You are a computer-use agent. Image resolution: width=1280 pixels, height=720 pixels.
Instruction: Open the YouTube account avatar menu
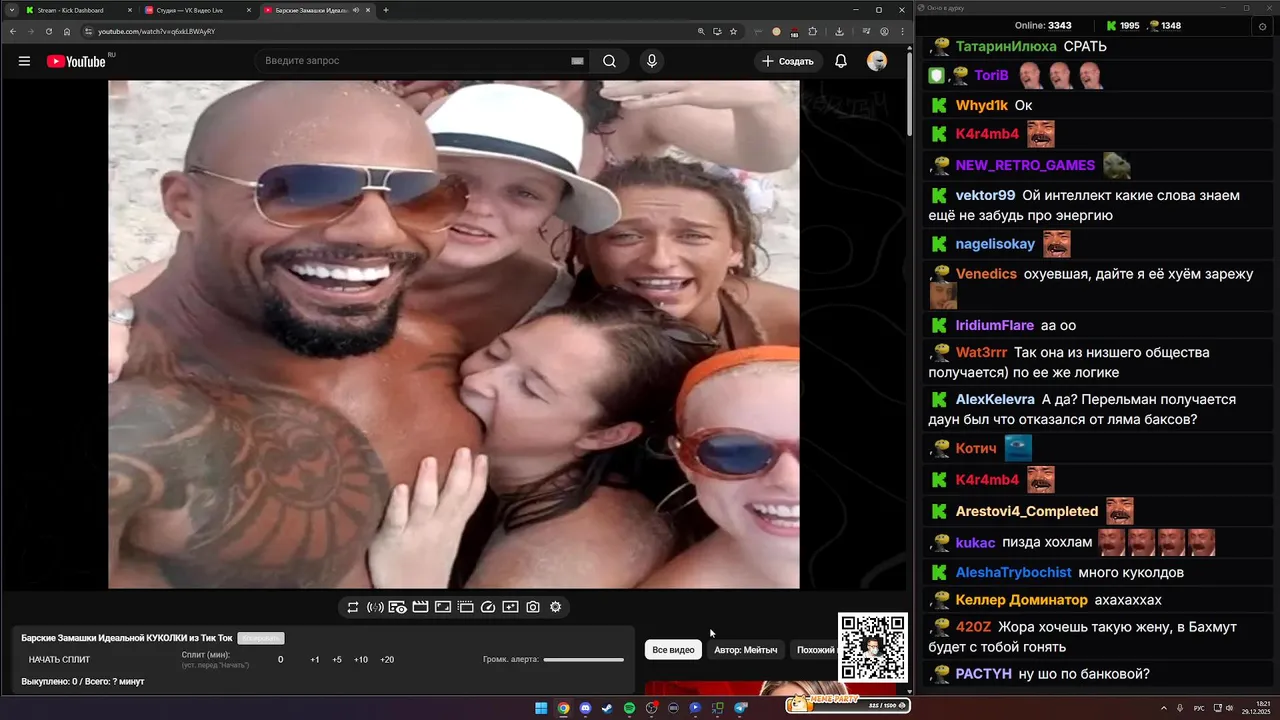point(877,61)
